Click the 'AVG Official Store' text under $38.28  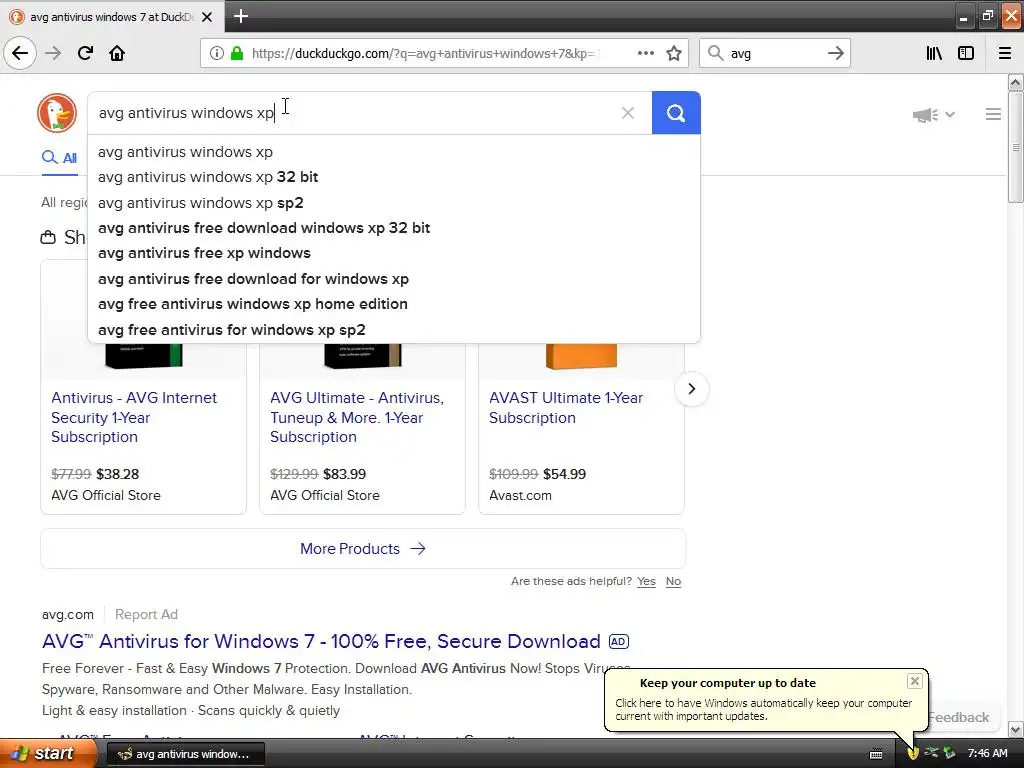pyautogui.click(x=106, y=495)
